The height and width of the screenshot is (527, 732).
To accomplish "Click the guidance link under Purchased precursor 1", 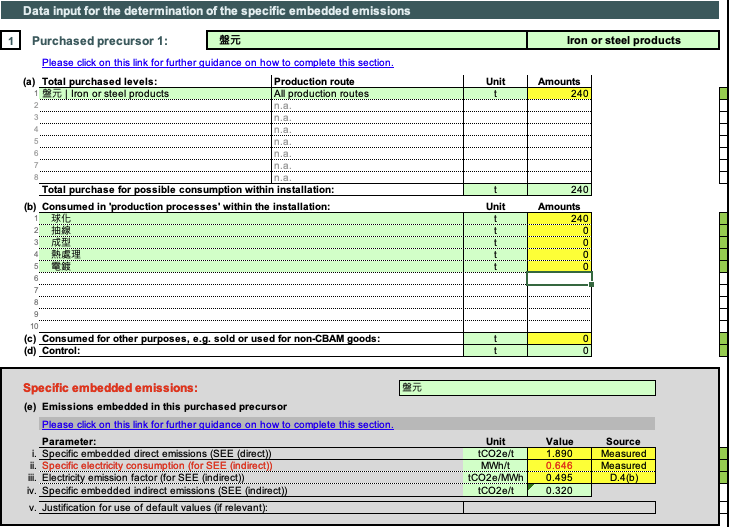I will click(x=218, y=63).
